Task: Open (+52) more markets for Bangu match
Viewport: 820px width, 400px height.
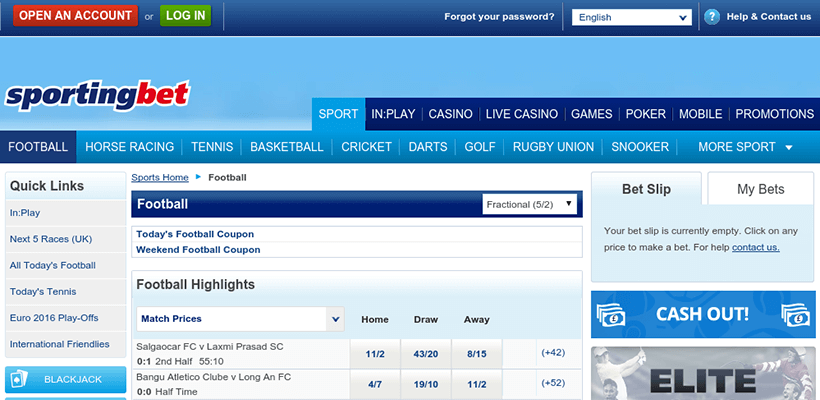Action: 553,383
